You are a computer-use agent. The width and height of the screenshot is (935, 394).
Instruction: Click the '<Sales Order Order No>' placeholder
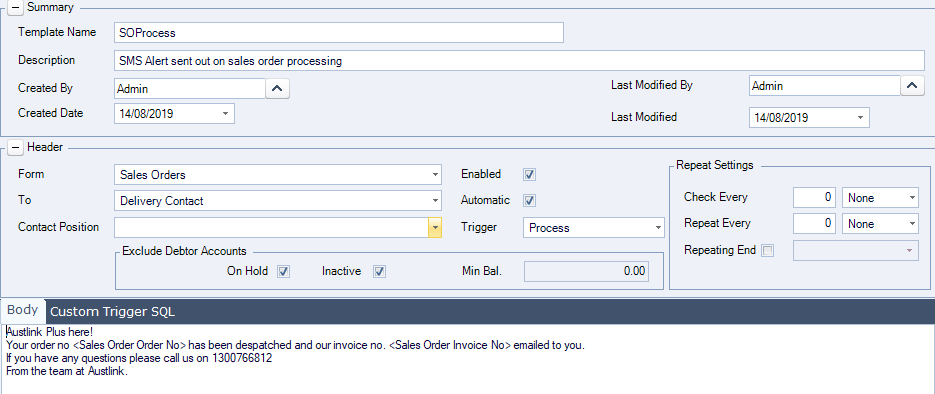point(130,345)
